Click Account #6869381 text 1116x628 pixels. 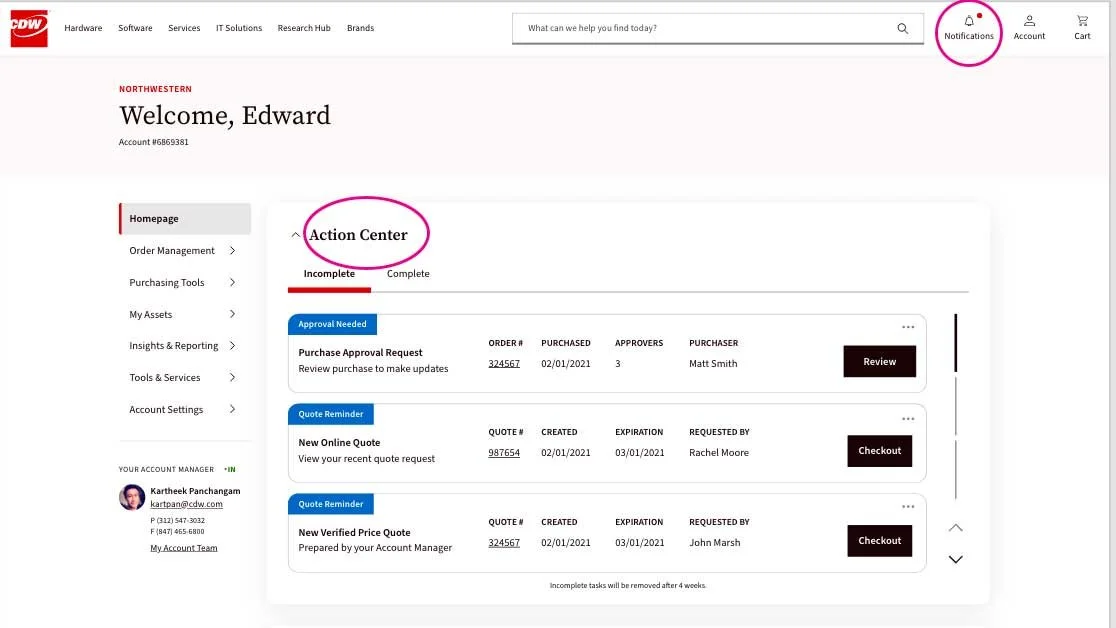pyautogui.click(x=154, y=142)
